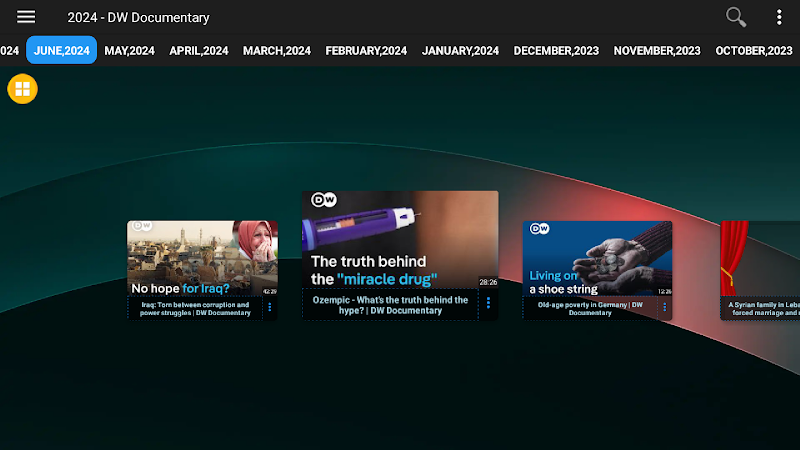This screenshot has width=800, height=450.
Task: Click the Iraq: Torn between corruption title
Action: point(195,309)
